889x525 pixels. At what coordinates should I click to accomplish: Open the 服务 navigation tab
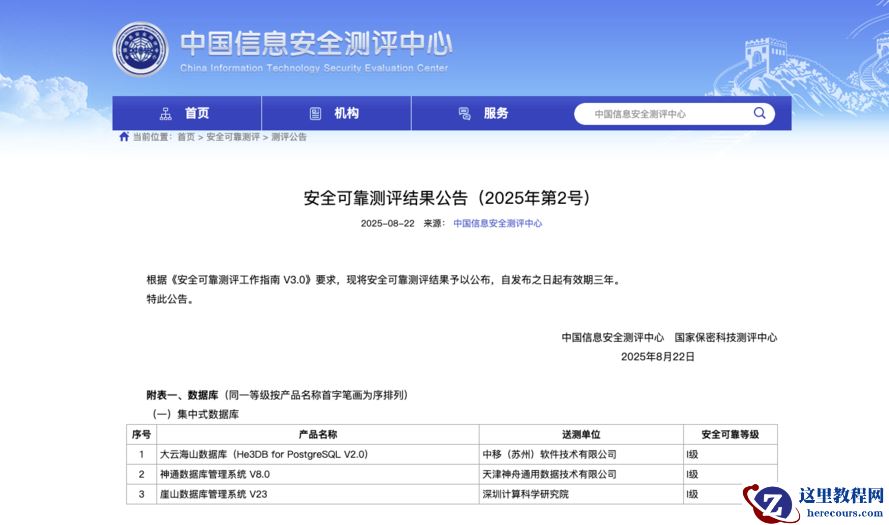[x=486, y=113]
